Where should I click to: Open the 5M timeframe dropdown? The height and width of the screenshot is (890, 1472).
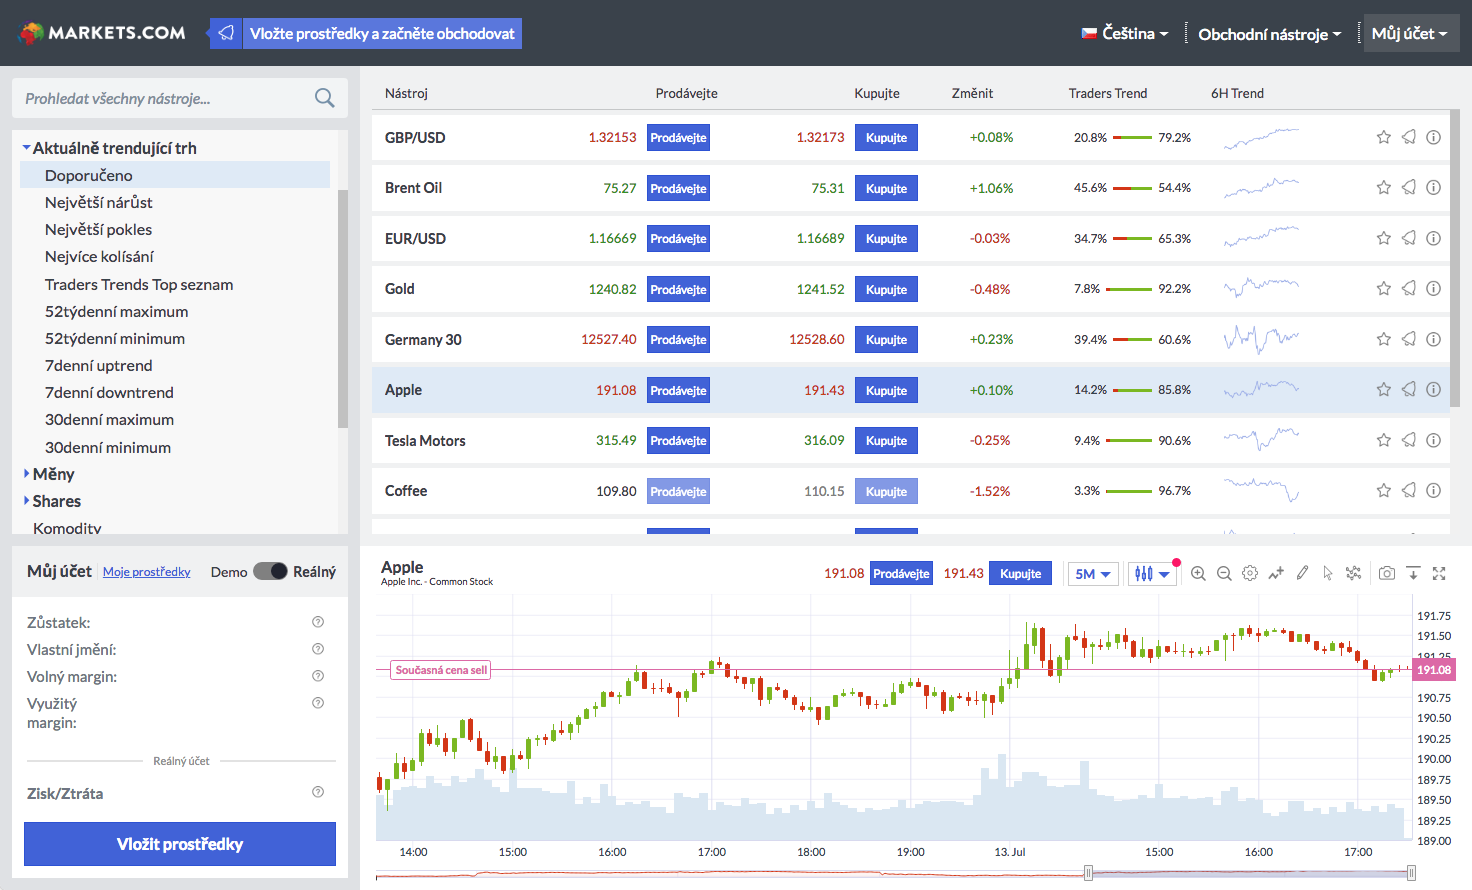[1092, 574]
